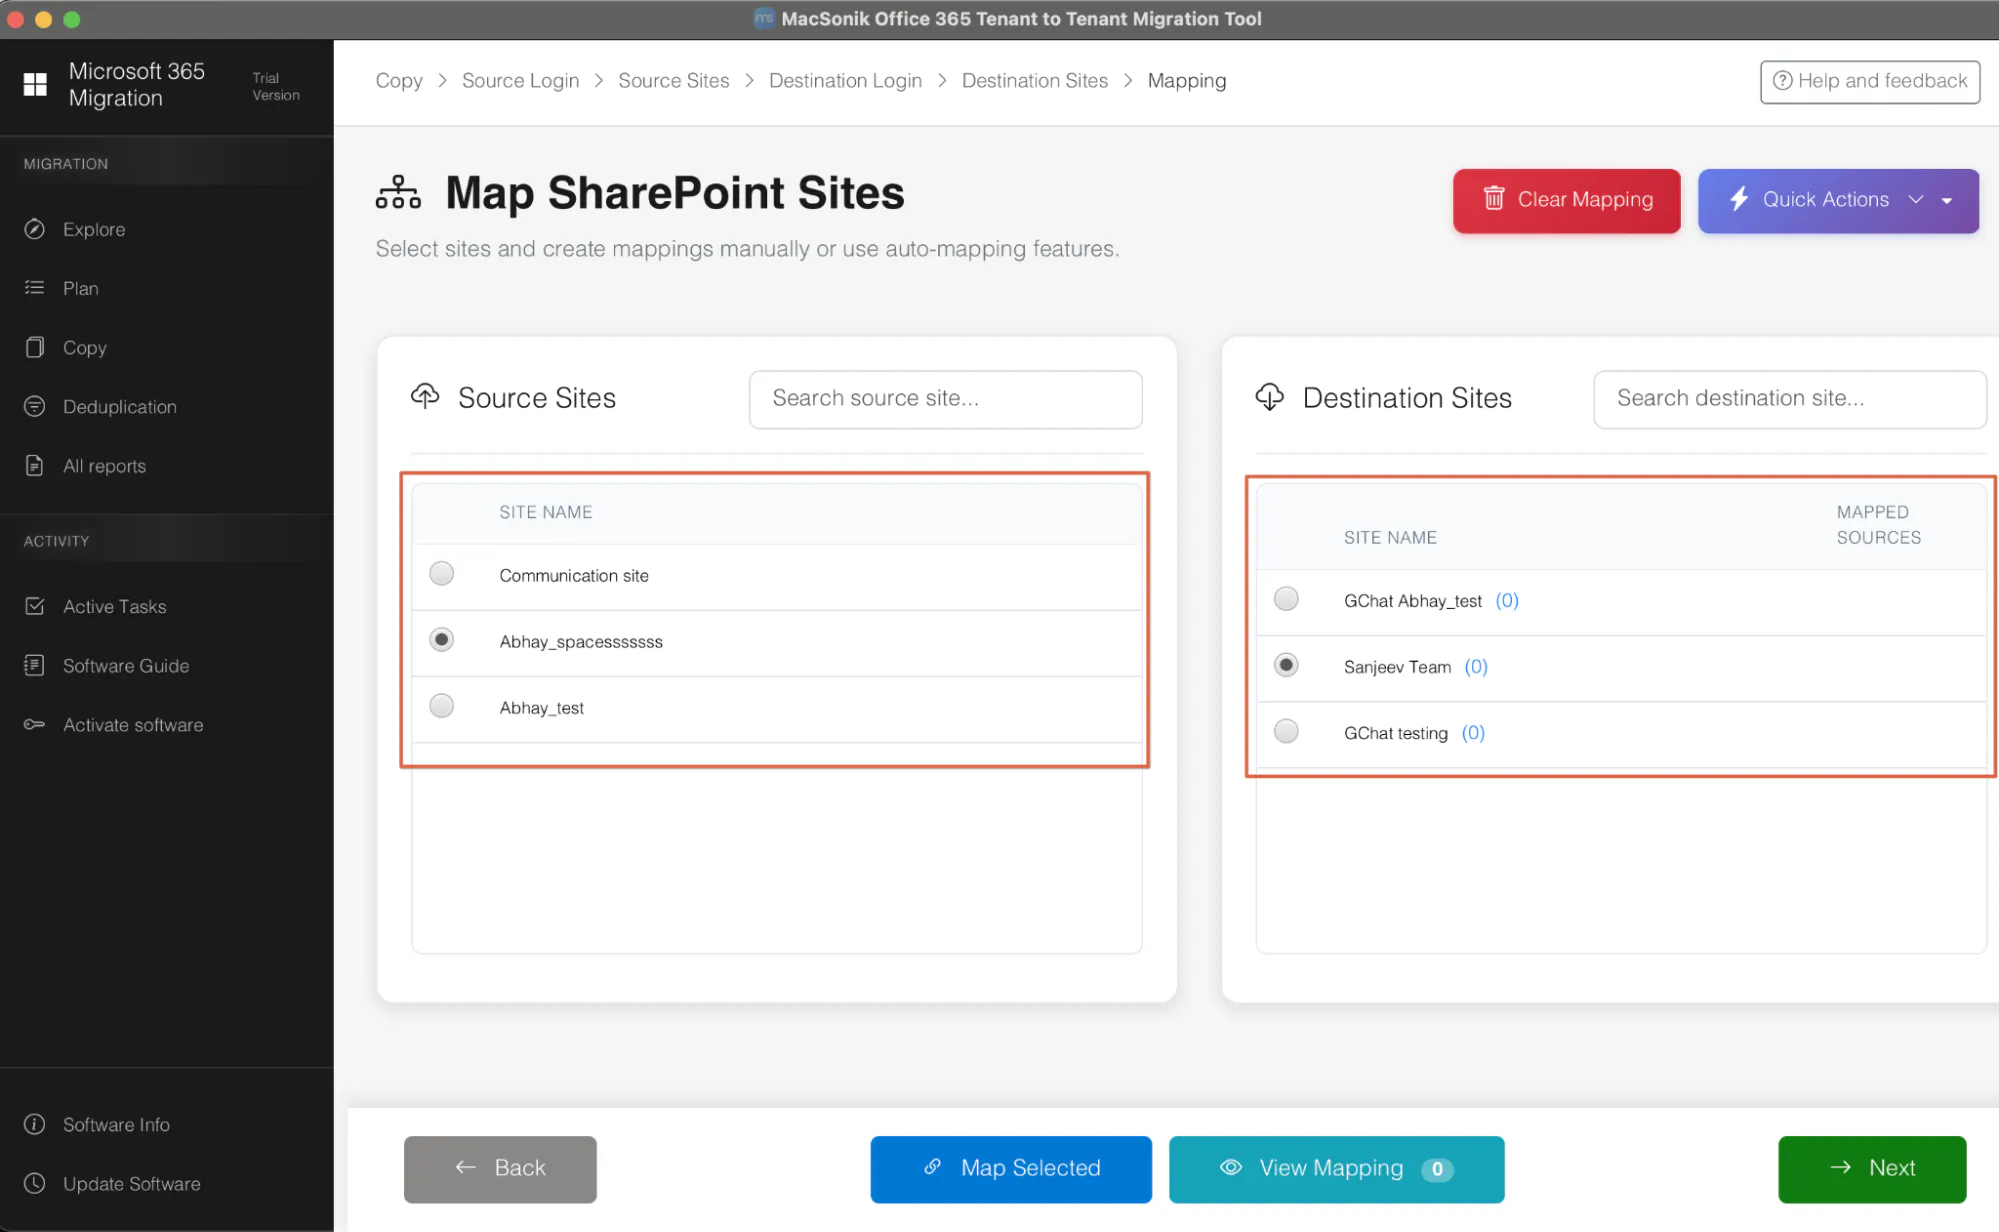The height and width of the screenshot is (1232, 1999).
Task: Click the Software Info circle icon
Action: 35,1124
